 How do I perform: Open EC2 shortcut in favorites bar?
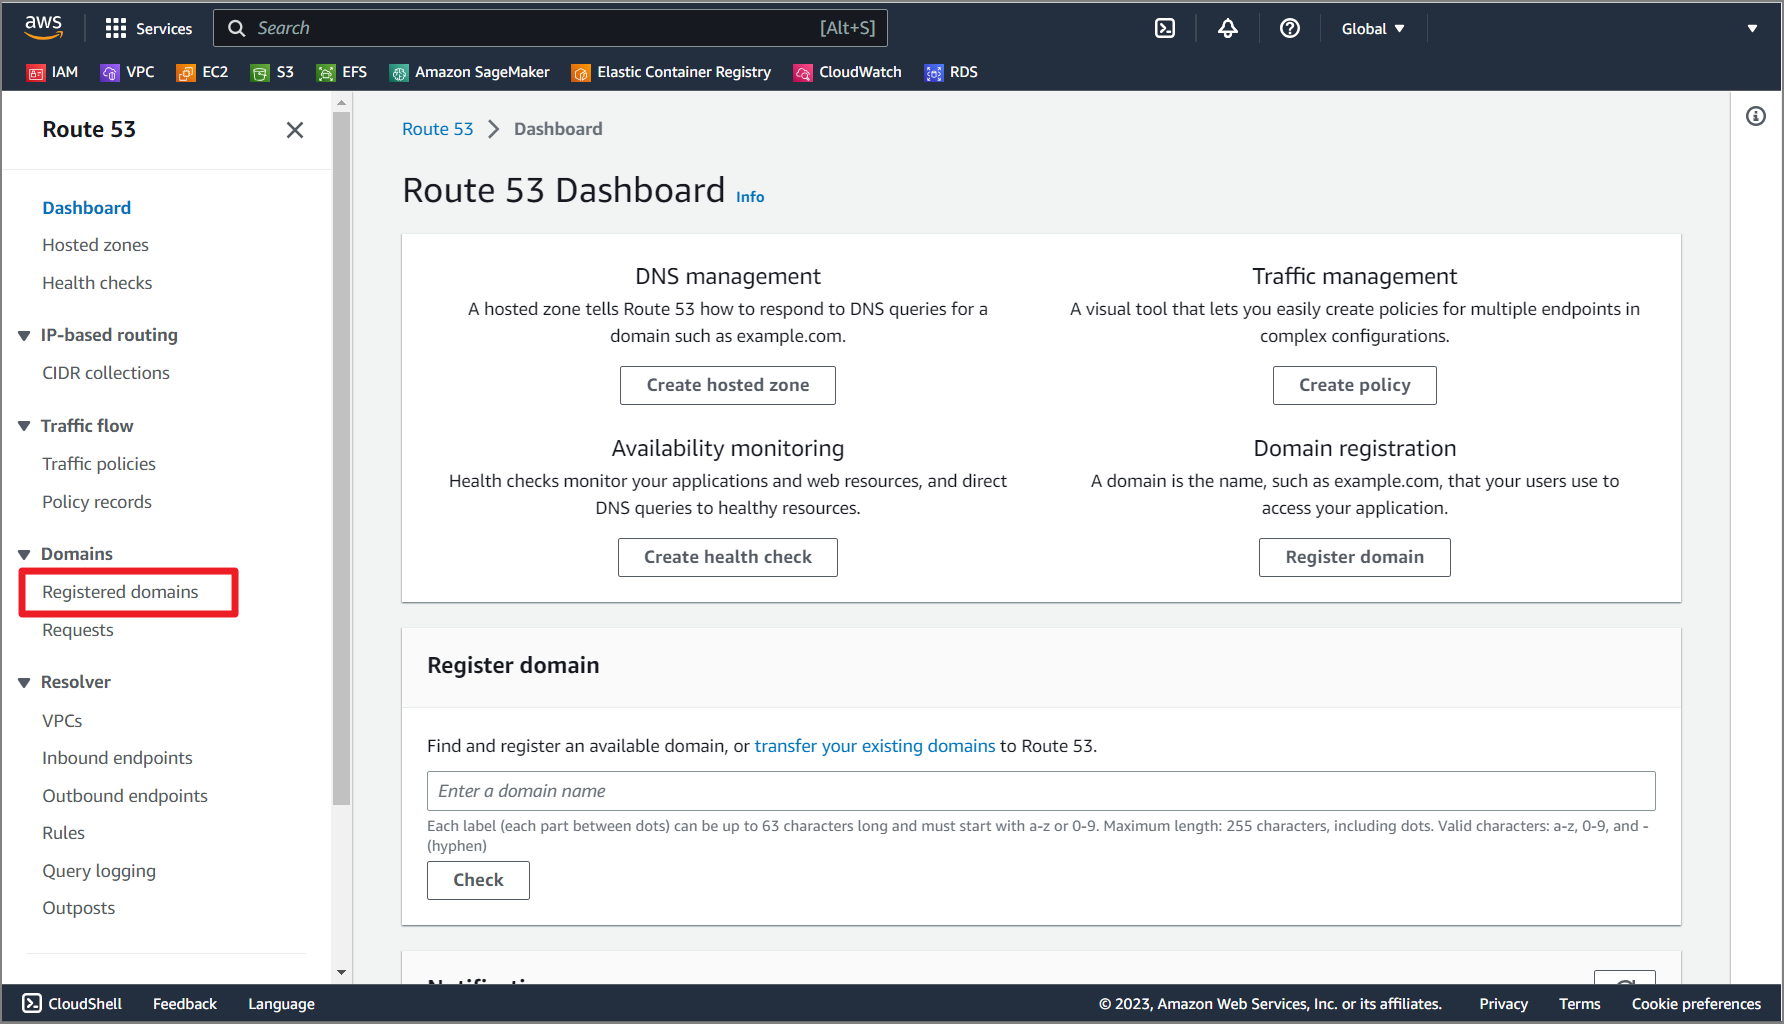203,72
